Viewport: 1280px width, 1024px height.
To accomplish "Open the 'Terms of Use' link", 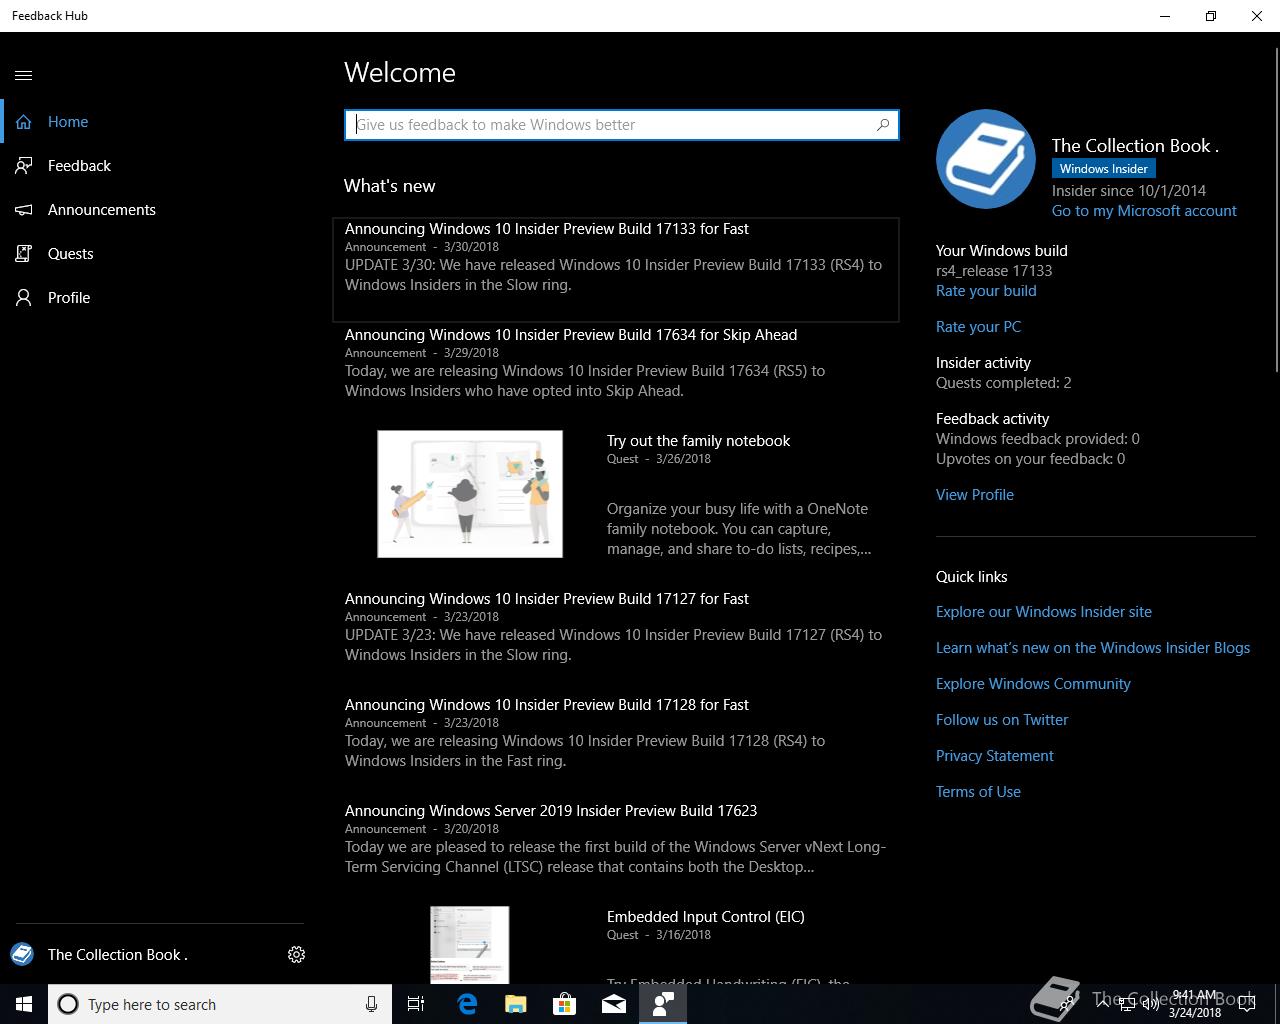I will (978, 792).
